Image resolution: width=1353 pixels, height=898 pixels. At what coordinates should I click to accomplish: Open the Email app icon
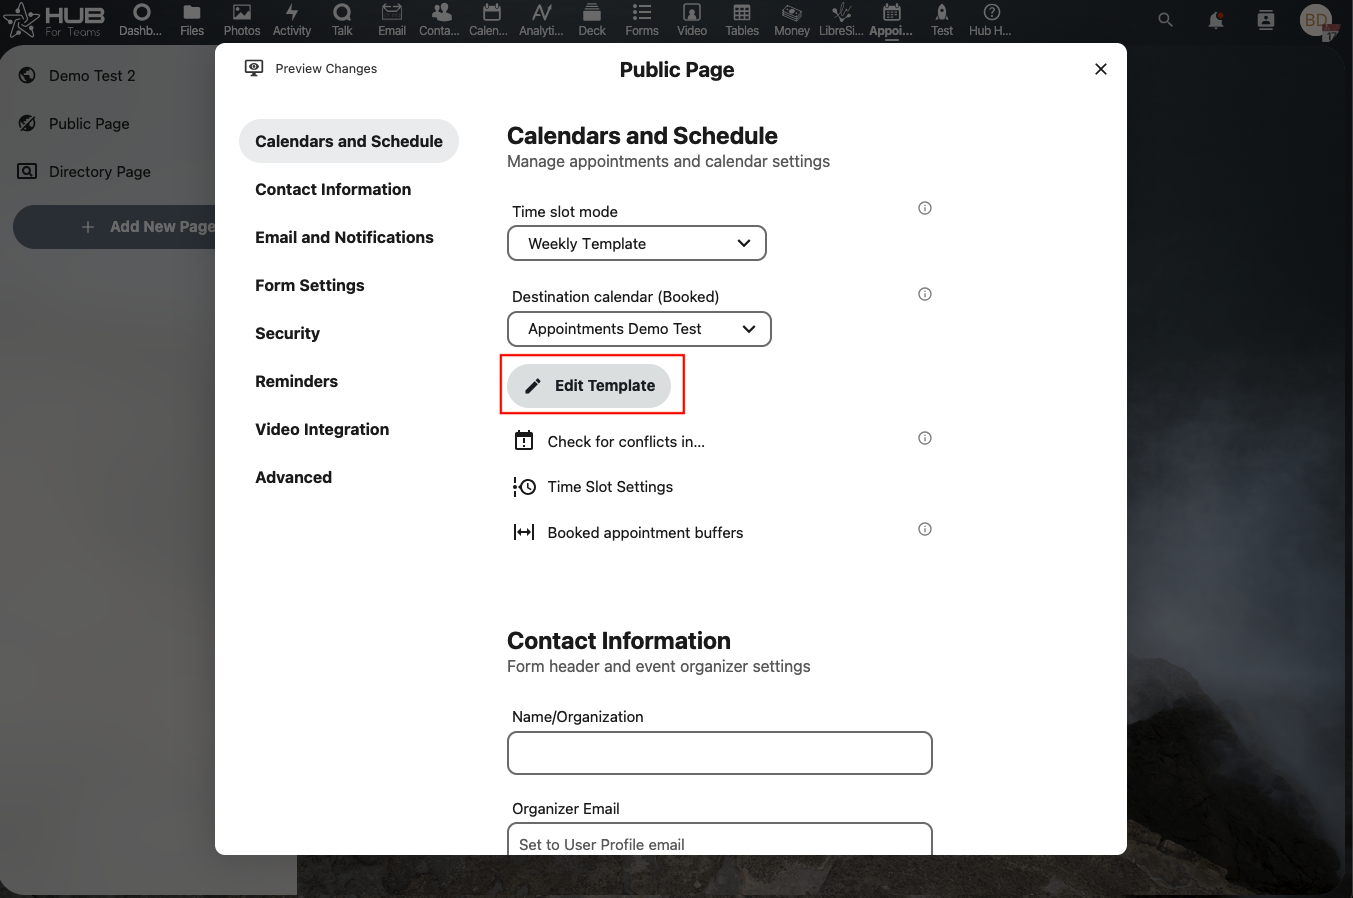pyautogui.click(x=392, y=20)
